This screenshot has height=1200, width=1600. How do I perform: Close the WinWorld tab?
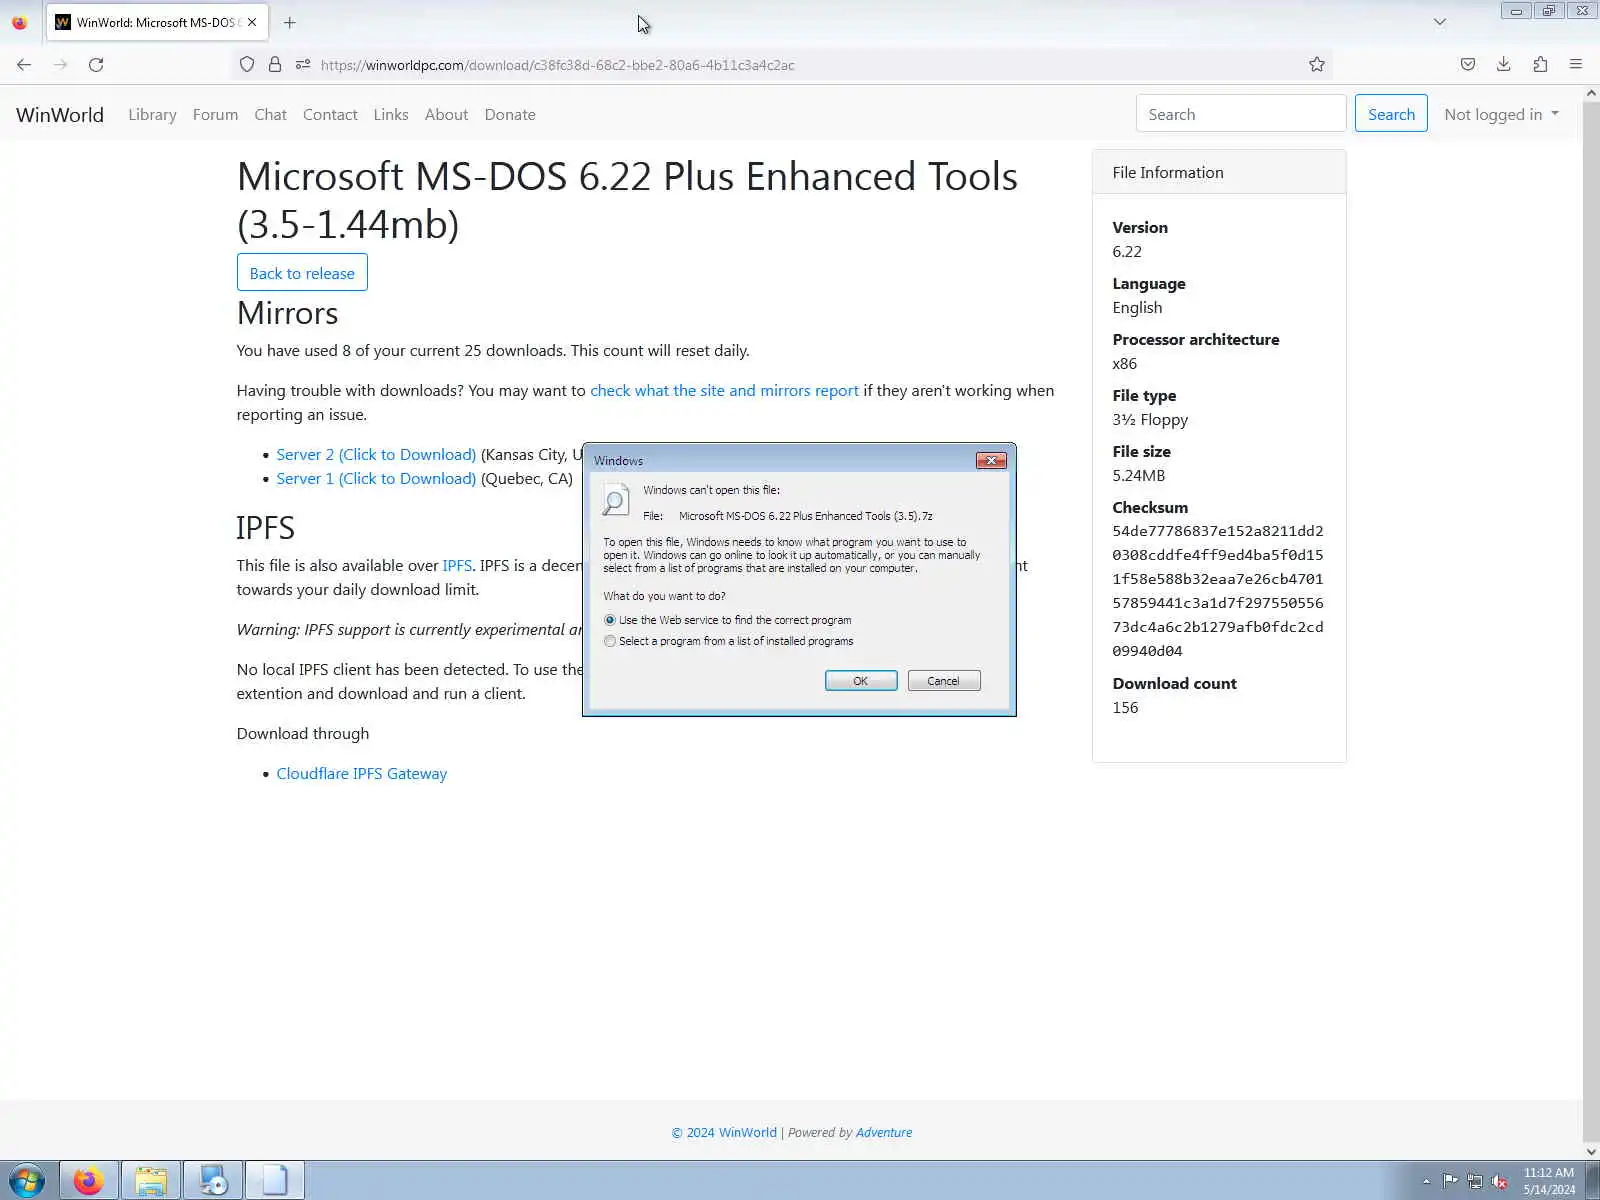coord(252,22)
